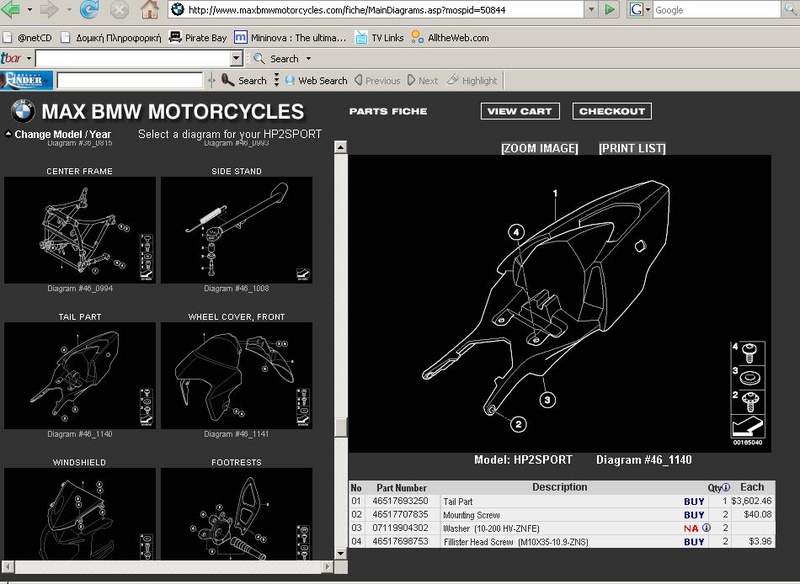
Task: Click the Previous find button
Action: point(377,81)
